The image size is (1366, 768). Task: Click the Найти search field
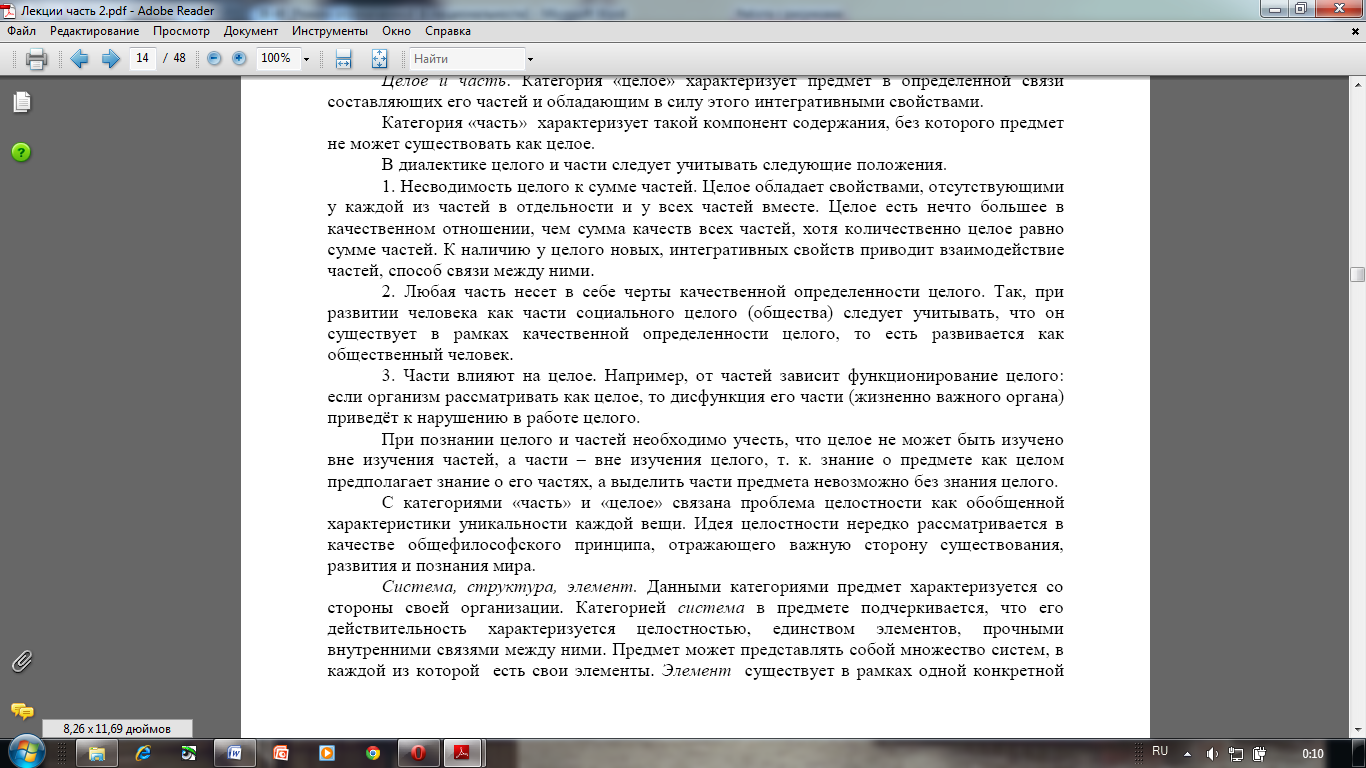tap(467, 59)
